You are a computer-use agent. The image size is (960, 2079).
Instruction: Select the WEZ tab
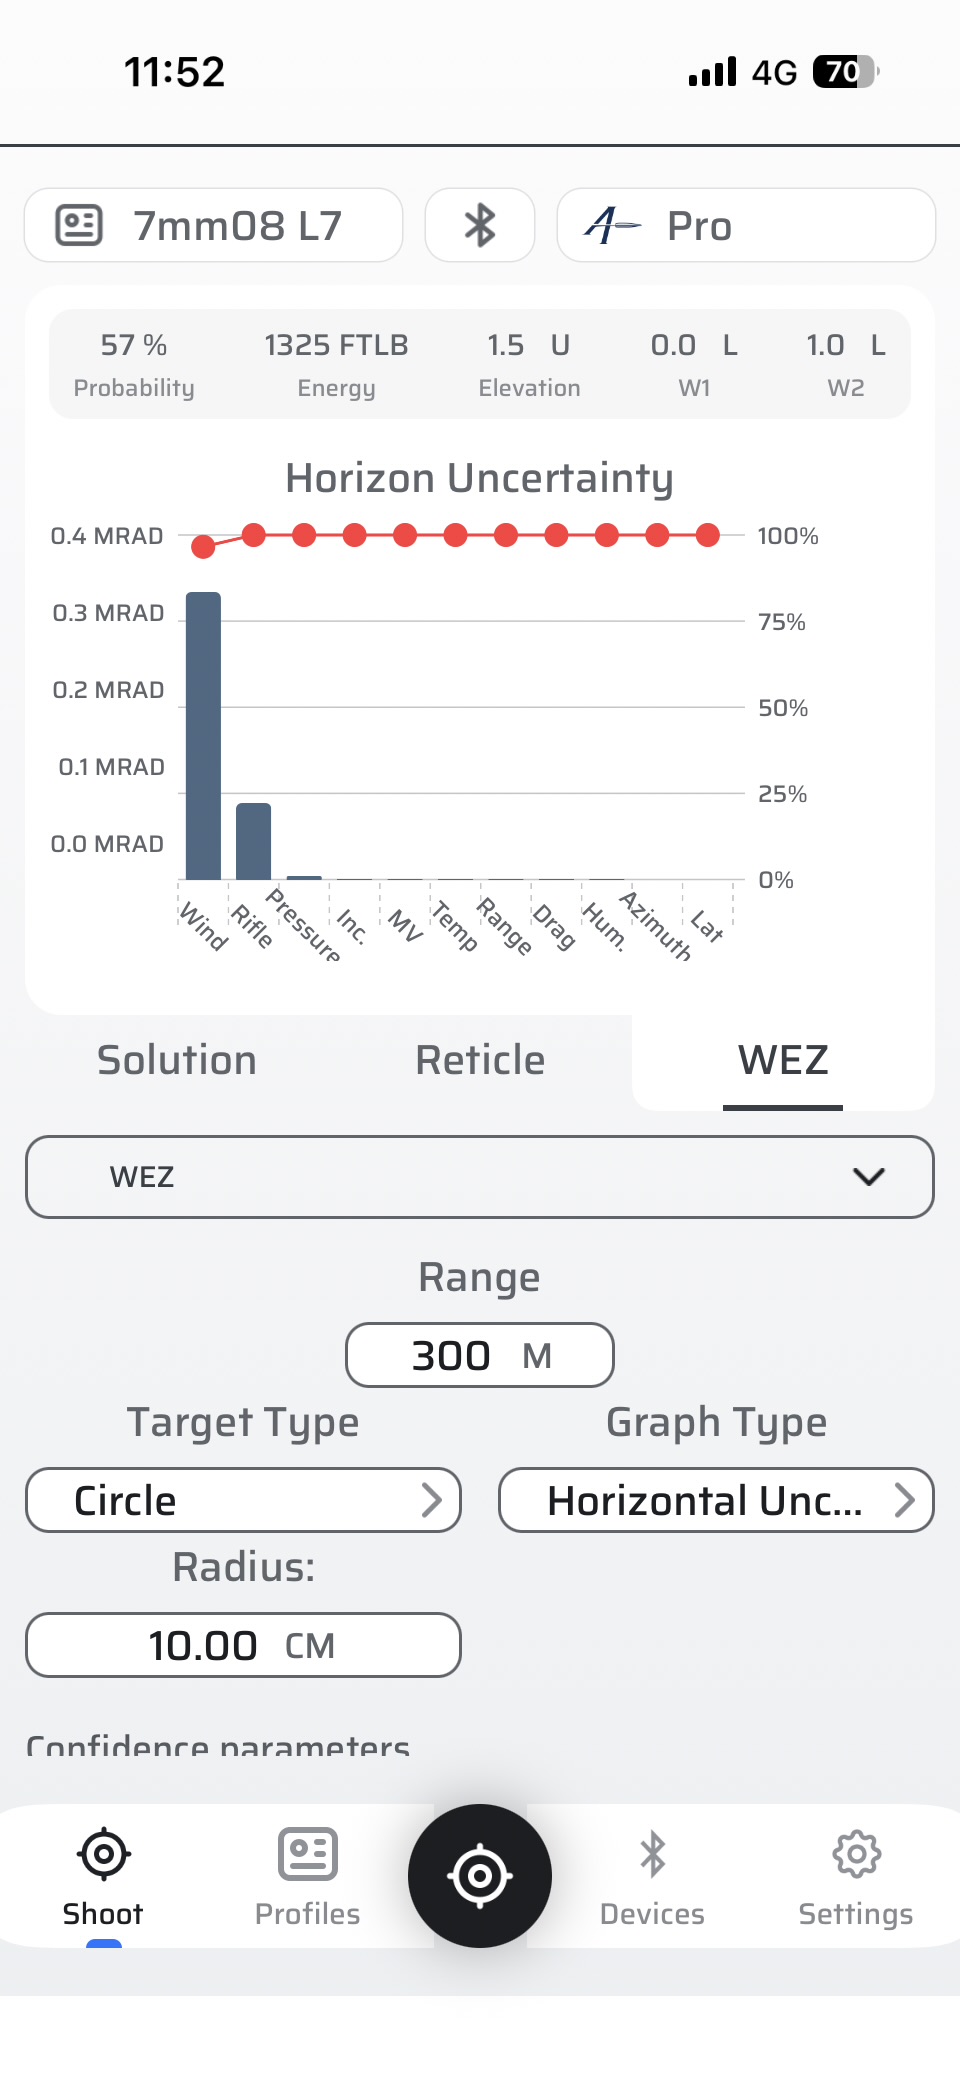coord(783,1060)
